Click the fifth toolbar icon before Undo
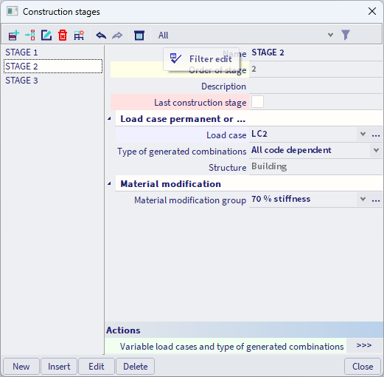The image size is (384, 377). [x=79, y=35]
